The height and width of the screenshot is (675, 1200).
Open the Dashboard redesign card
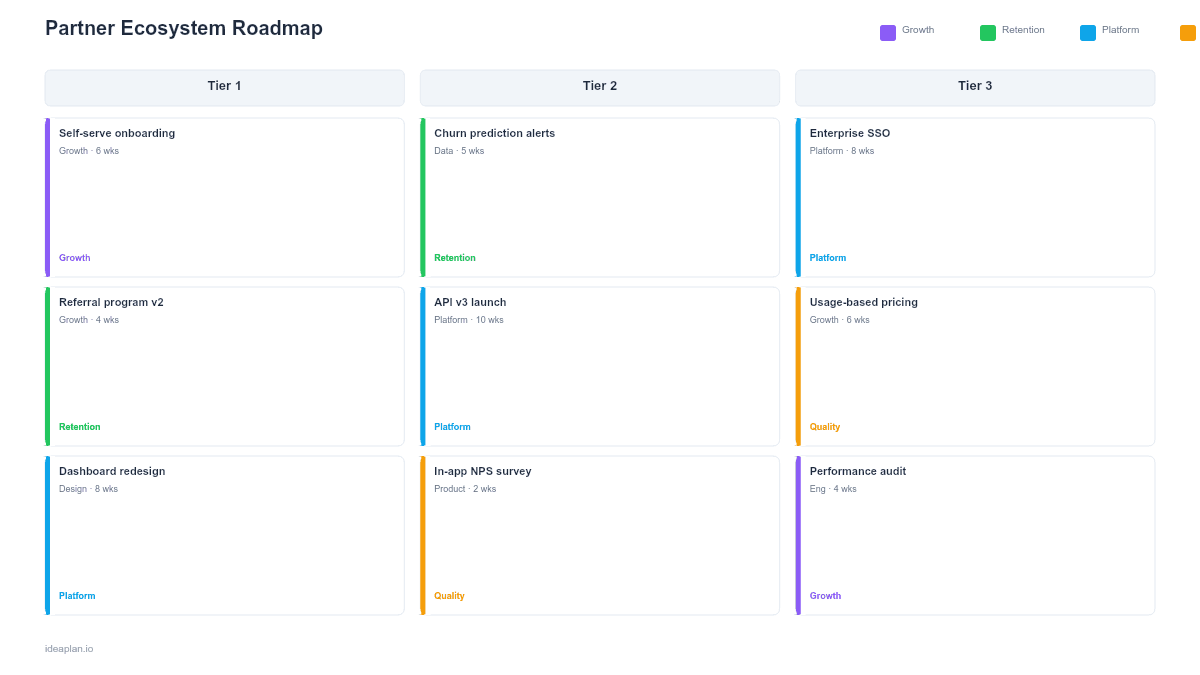tap(224, 534)
